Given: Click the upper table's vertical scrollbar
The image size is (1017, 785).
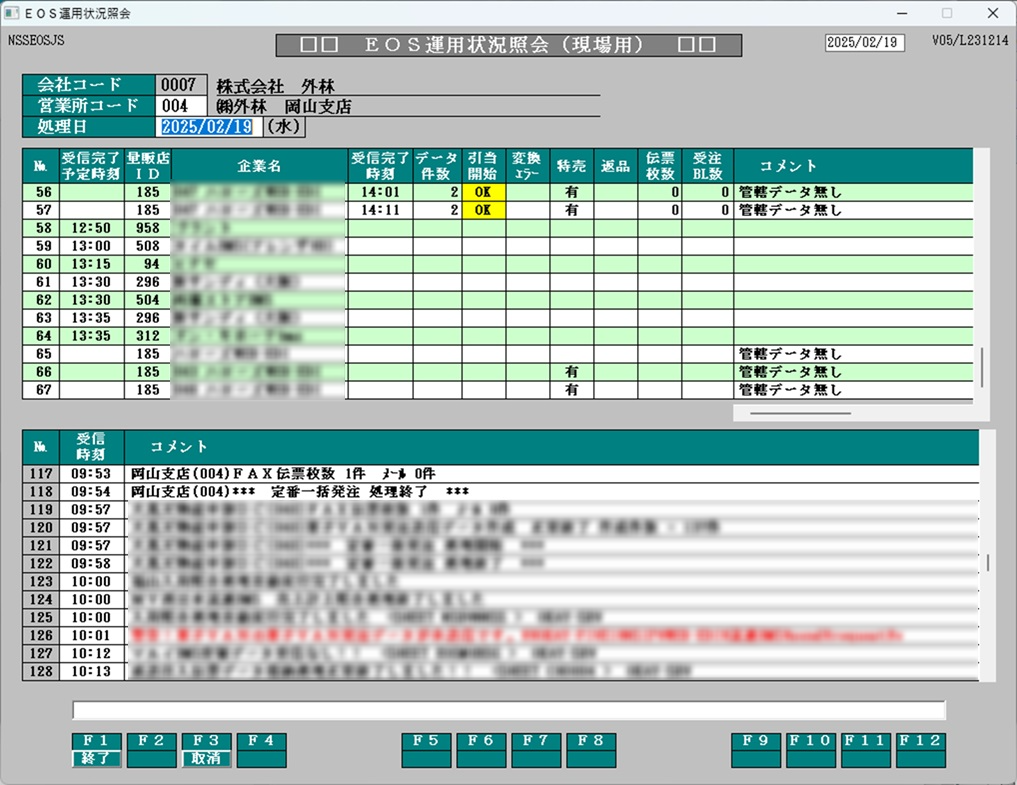Looking at the screenshot, I should point(981,368).
